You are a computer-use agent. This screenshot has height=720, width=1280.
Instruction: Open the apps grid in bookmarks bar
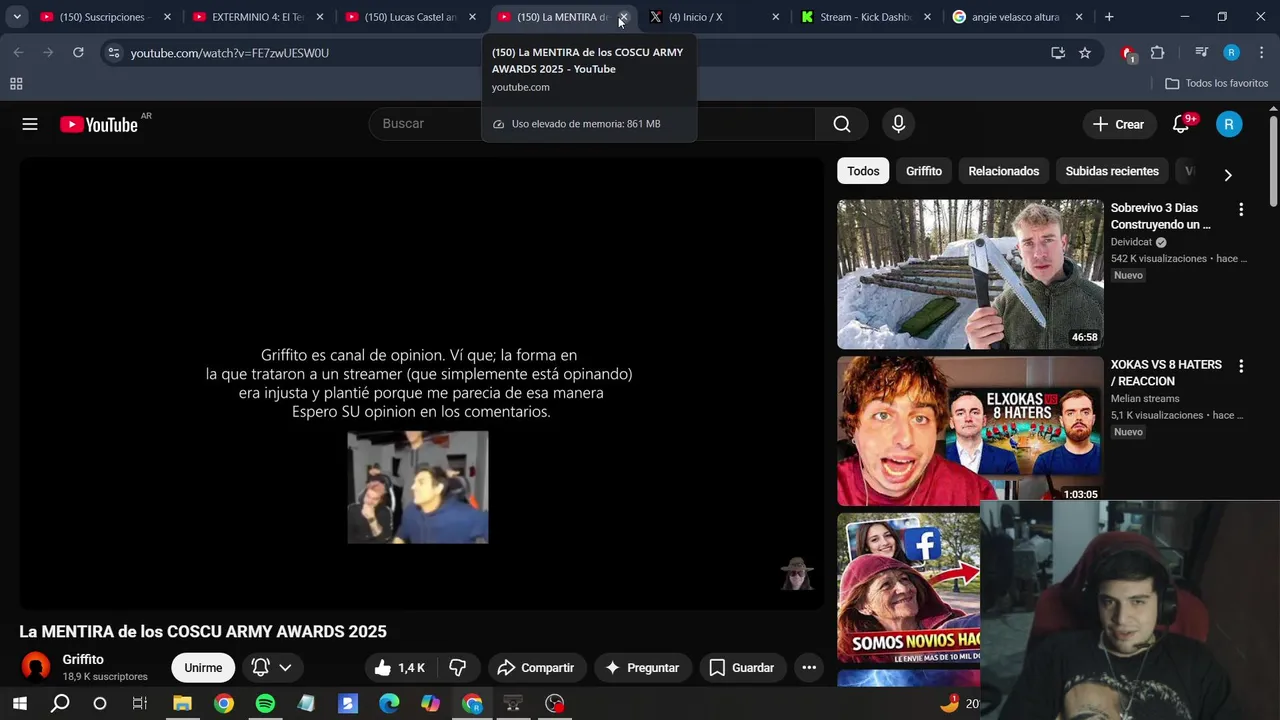click(x=16, y=84)
